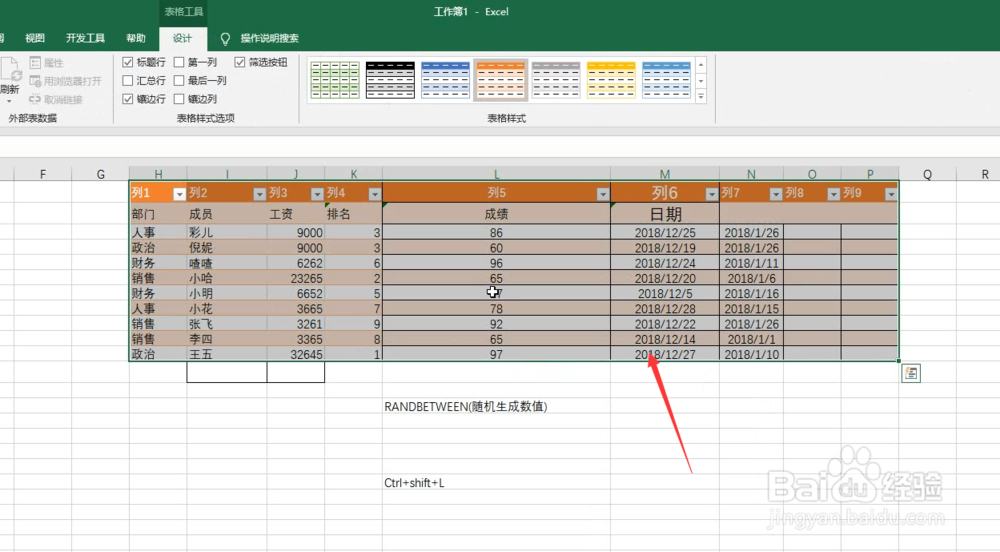The image size is (1000, 552).
Task: Open the 列9 filter dropdown
Action: coord(891,194)
